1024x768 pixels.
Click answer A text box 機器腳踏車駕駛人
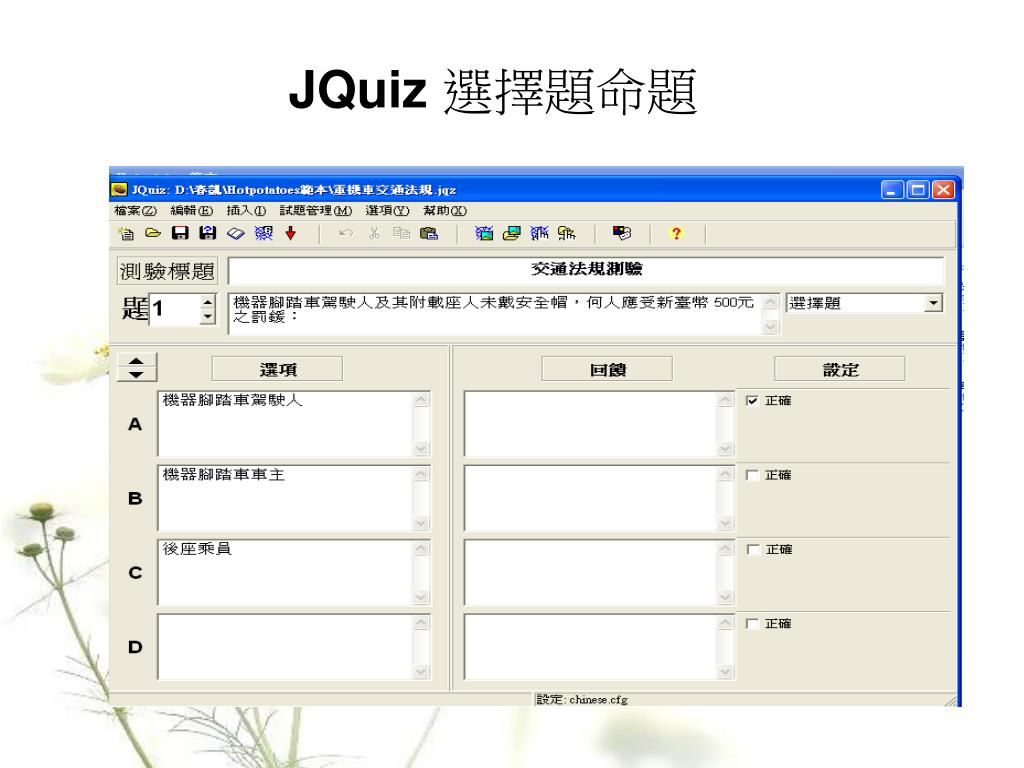pos(286,423)
